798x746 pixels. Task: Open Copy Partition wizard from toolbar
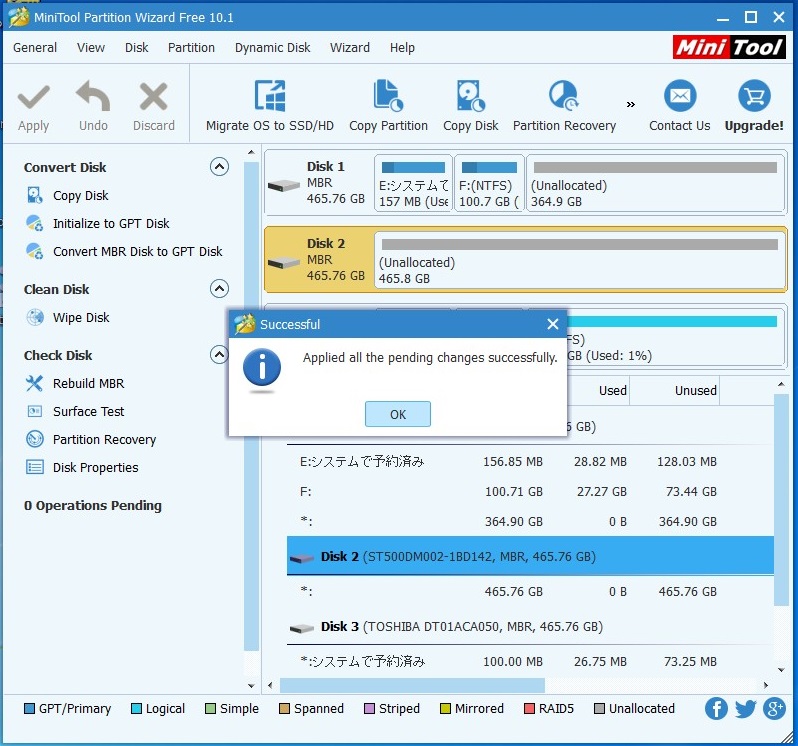click(x=388, y=106)
